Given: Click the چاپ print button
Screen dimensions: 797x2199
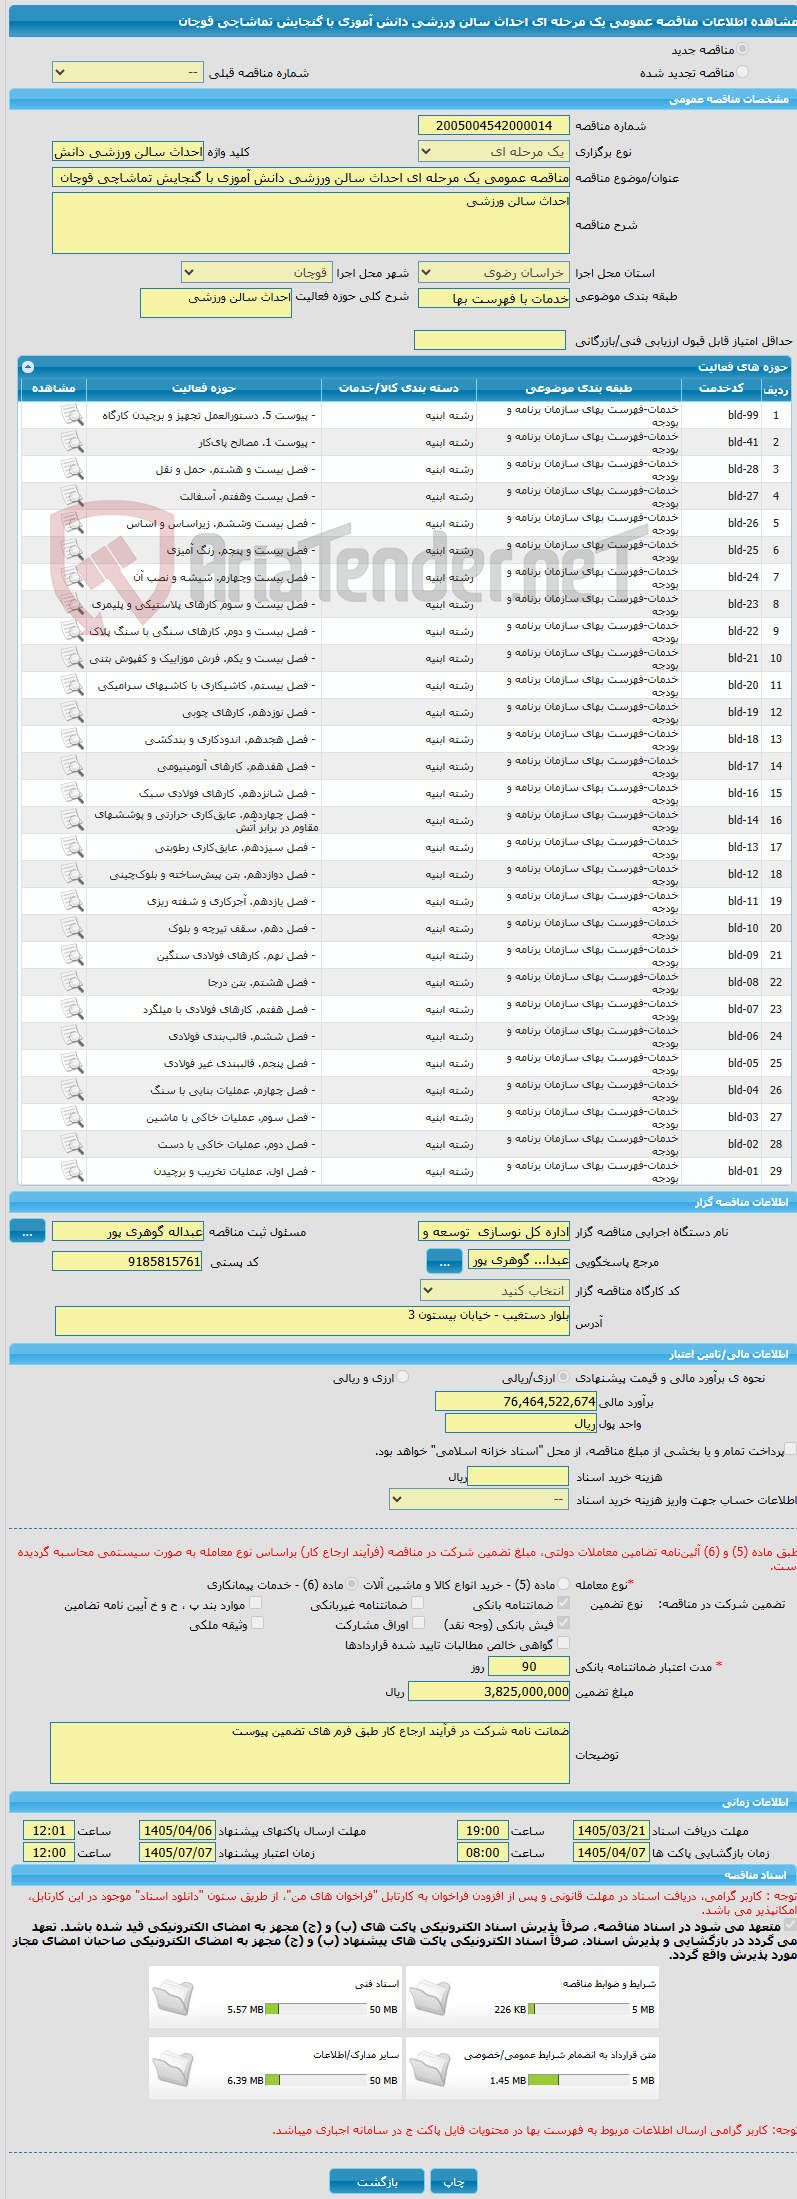Looking at the screenshot, I should click(x=454, y=2181).
